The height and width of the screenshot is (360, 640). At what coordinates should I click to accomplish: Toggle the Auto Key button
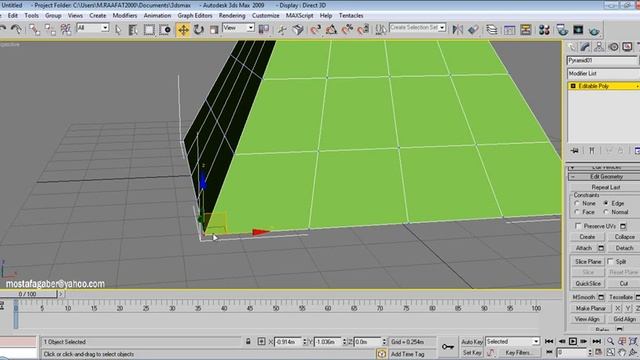pyautogui.click(x=472, y=342)
